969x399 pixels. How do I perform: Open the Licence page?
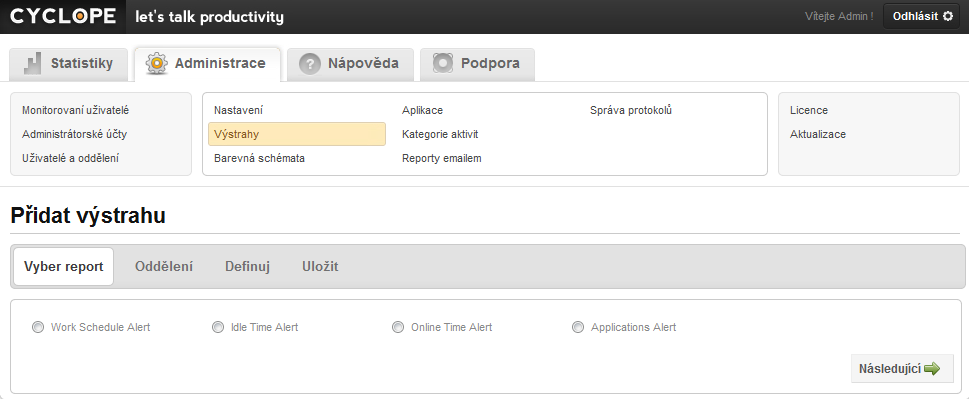(809, 111)
